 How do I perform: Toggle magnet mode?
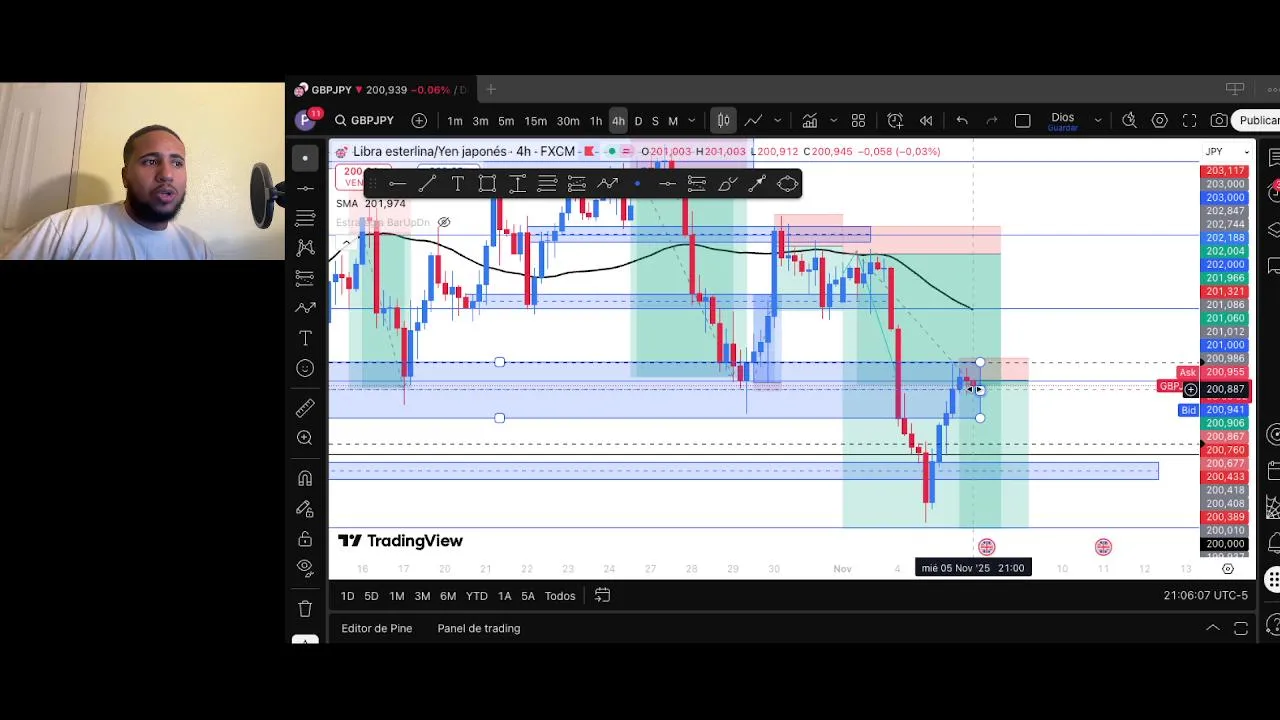click(305, 478)
